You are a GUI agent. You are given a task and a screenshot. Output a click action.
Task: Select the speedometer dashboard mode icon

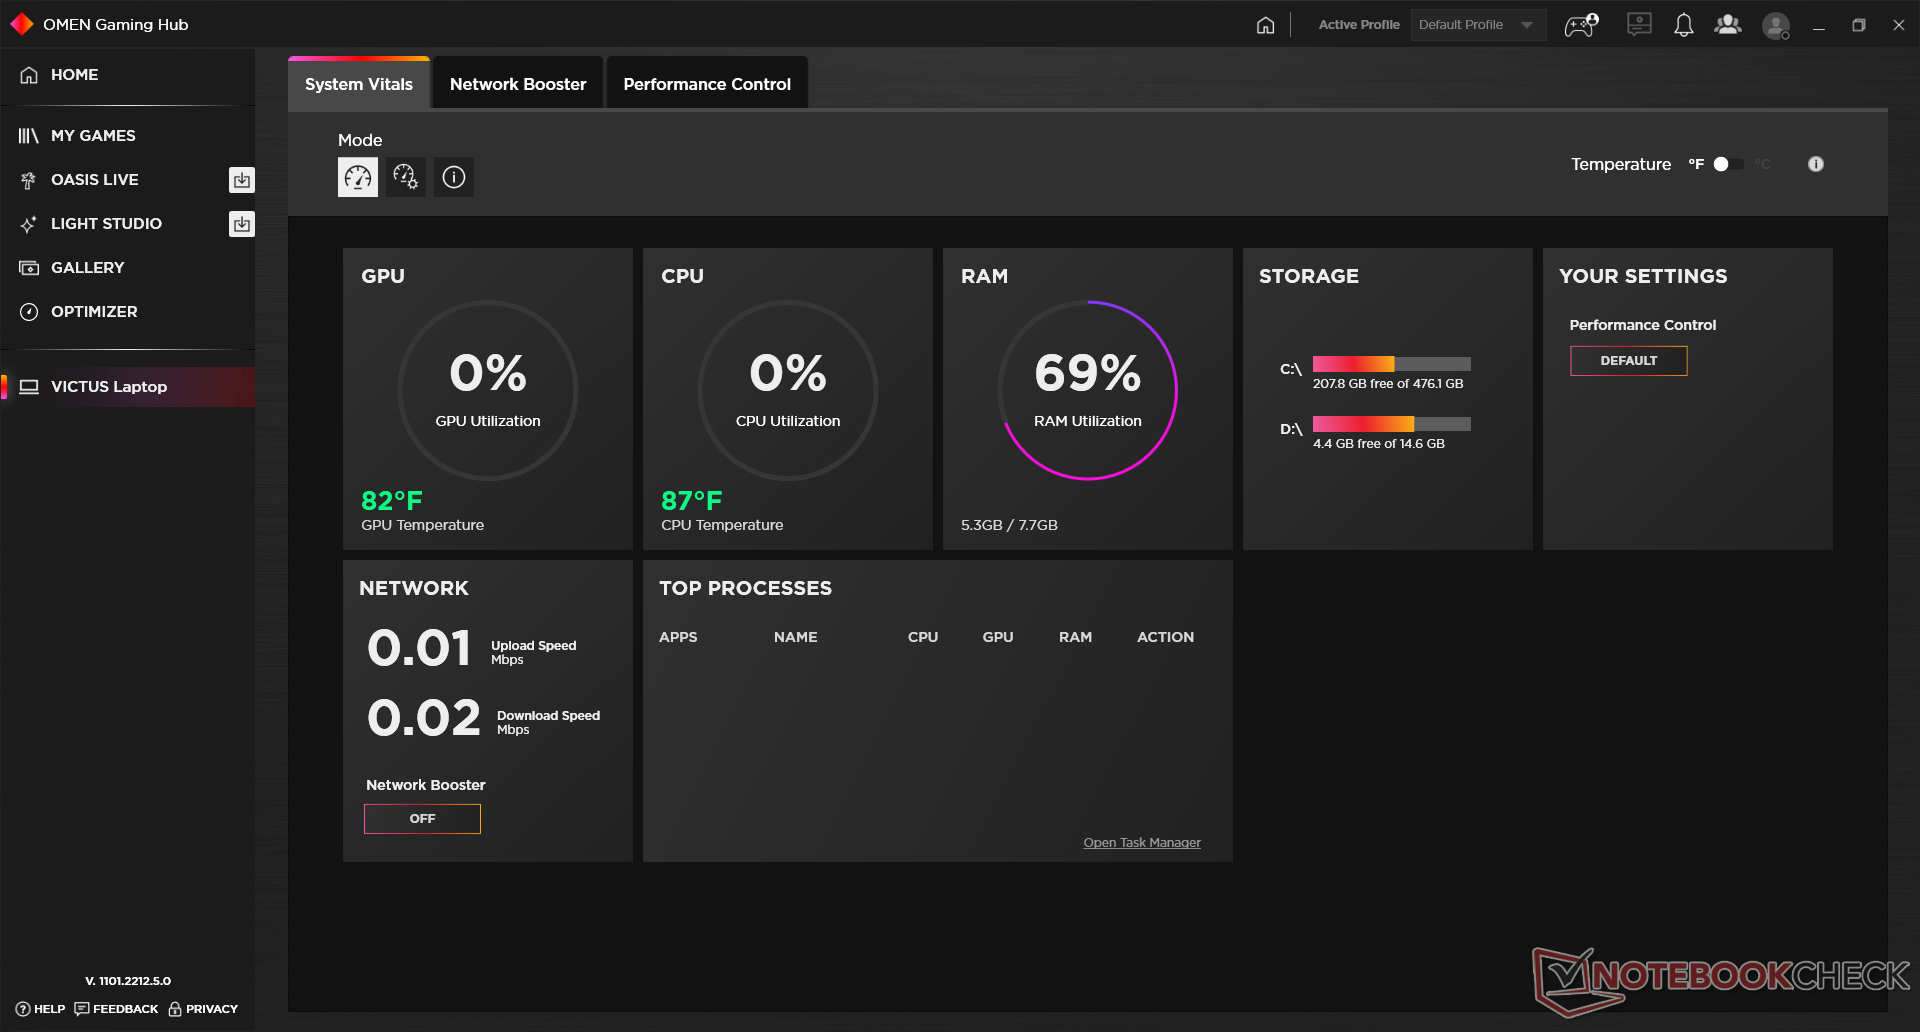click(358, 177)
